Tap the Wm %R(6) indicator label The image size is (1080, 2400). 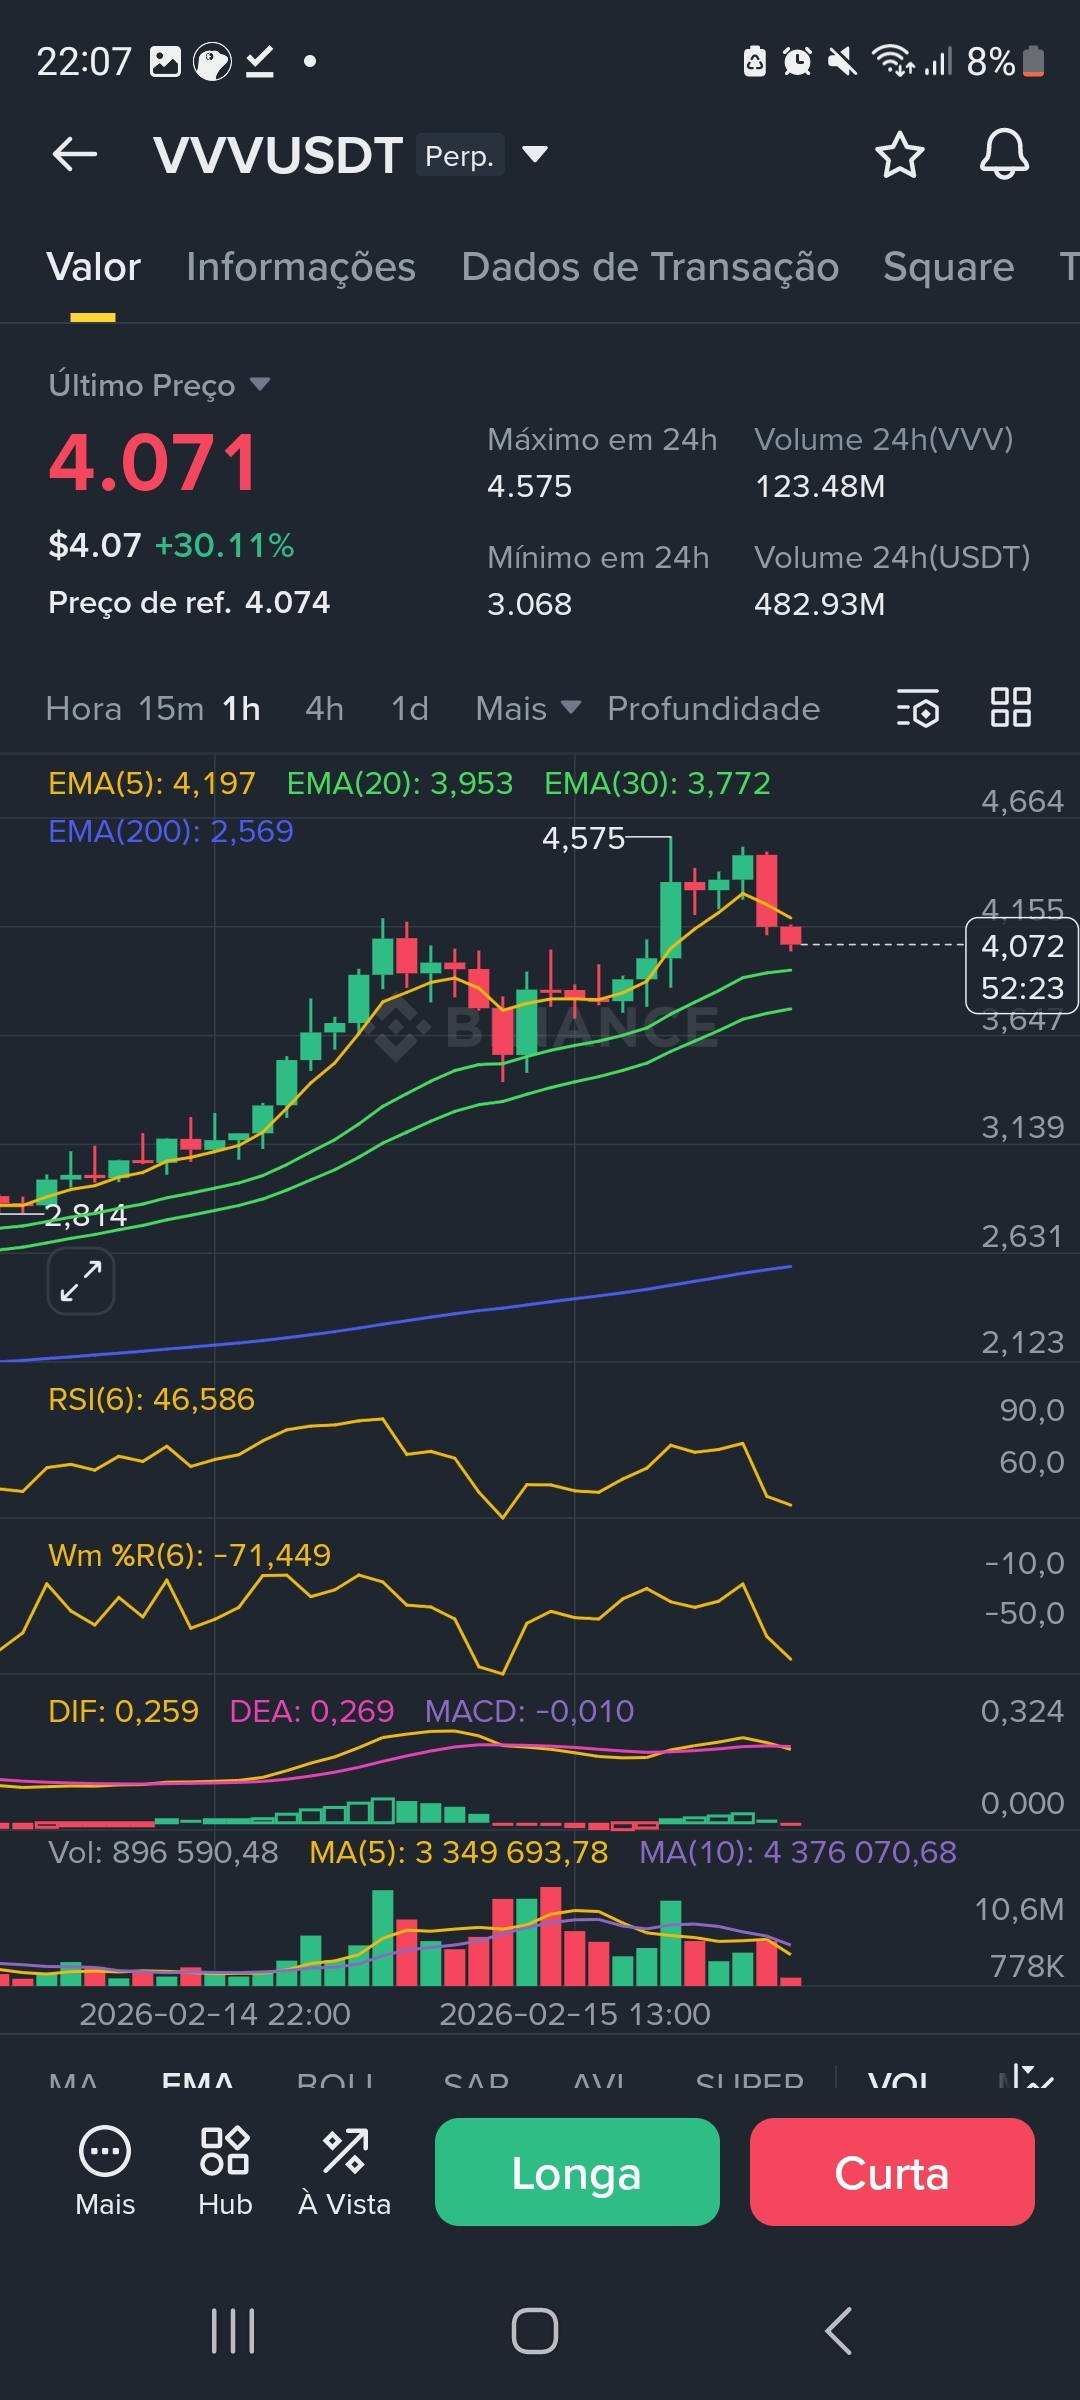click(x=189, y=1555)
